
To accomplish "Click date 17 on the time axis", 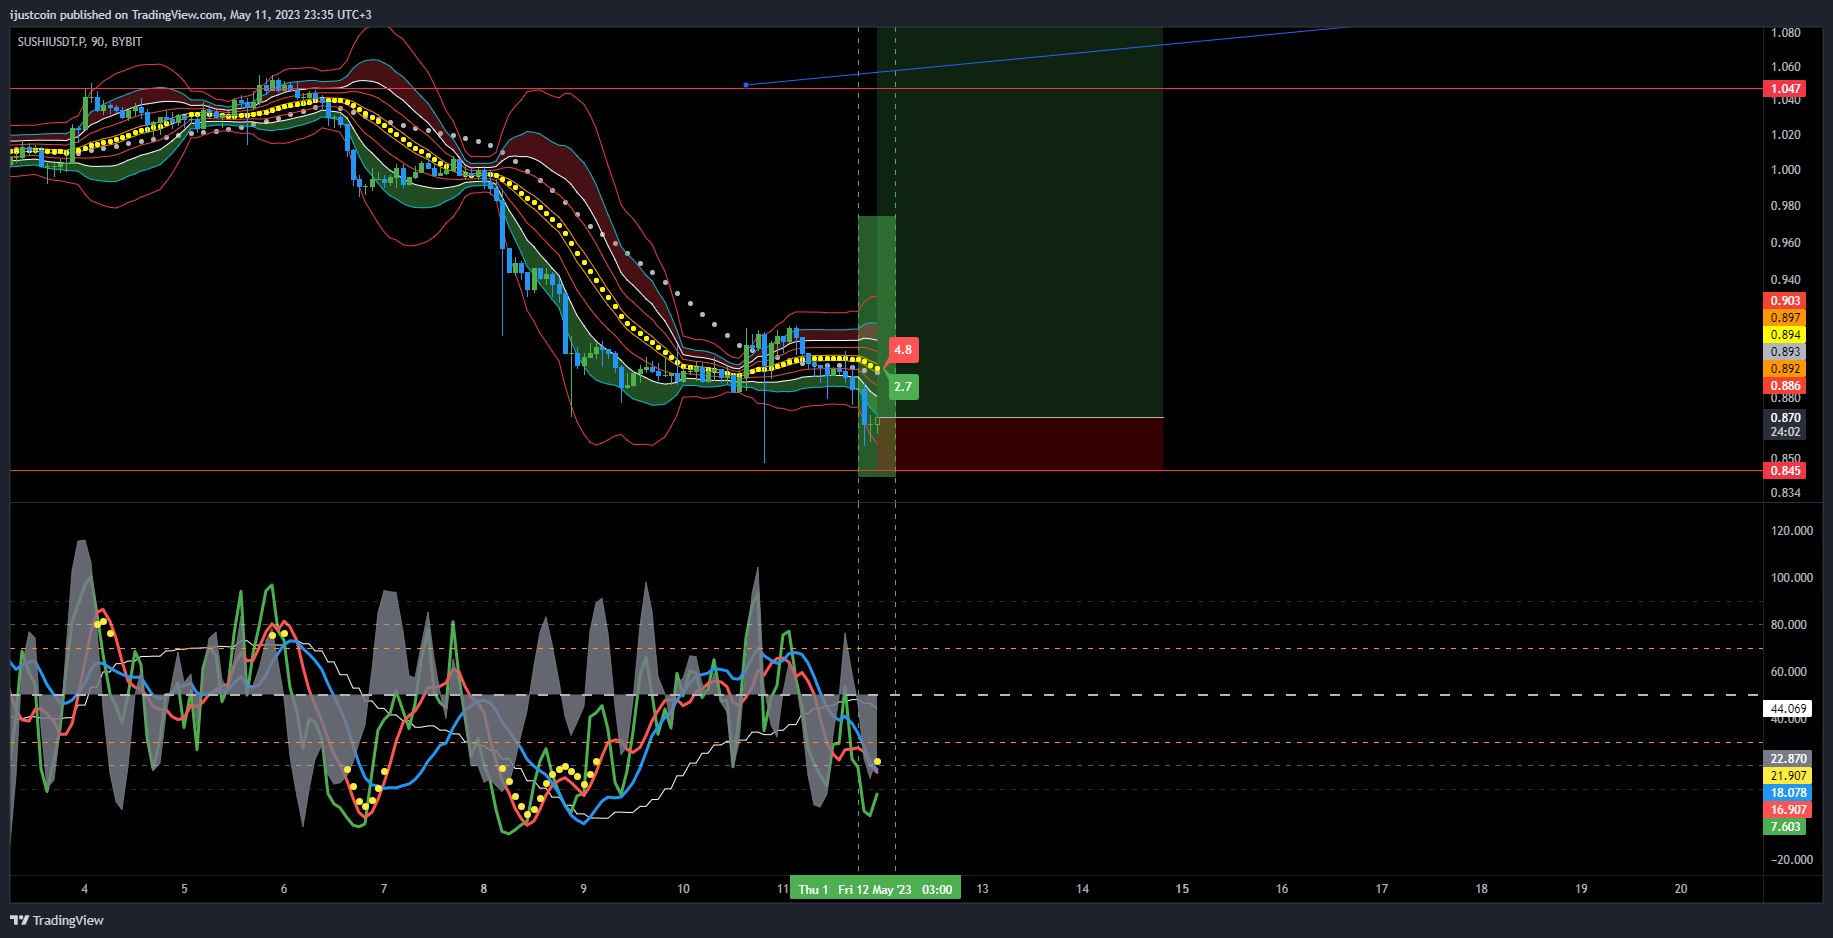I will click(x=1382, y=889).
